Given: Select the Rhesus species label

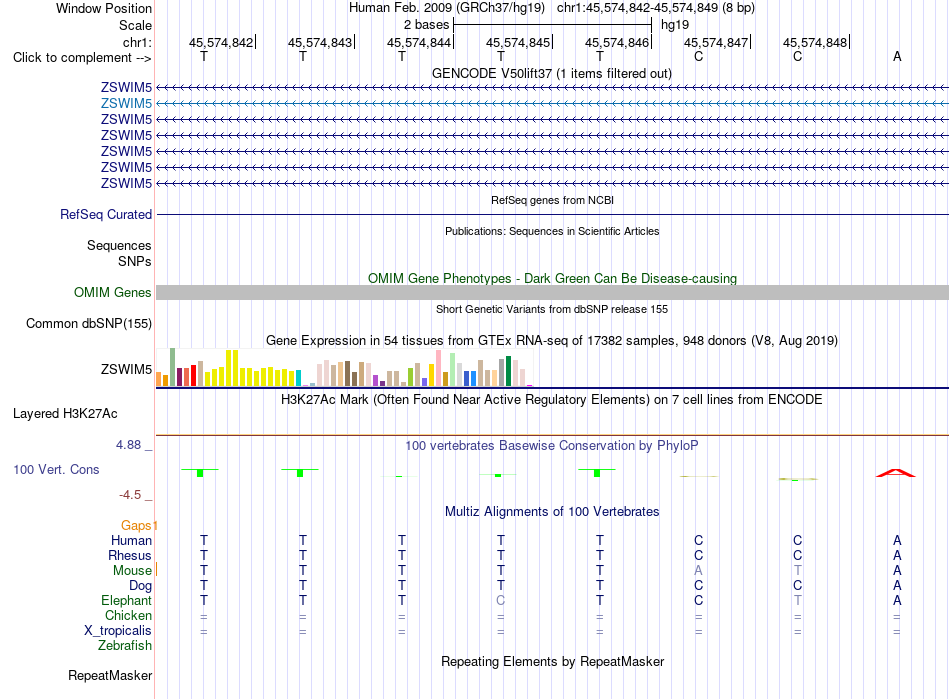Looking at the screenshot, I should tap(130, 555).
